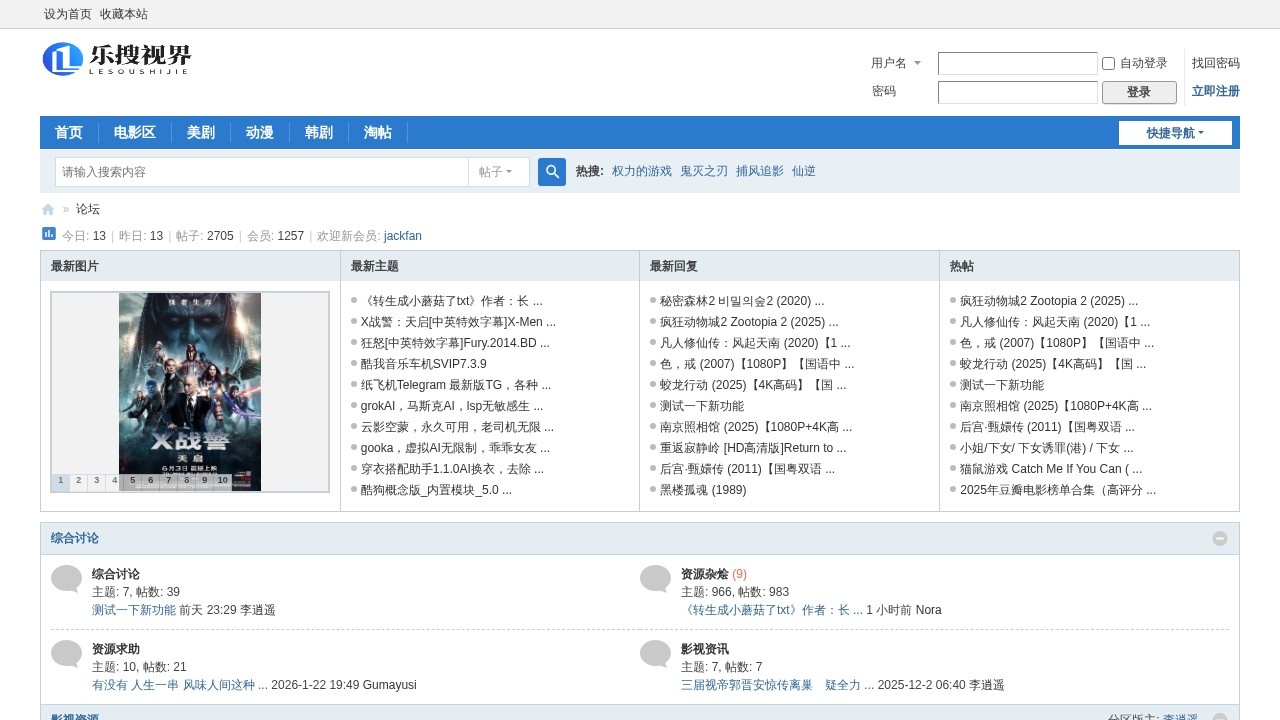Click the 立即注册 registration link
The image size is (1280, 720).
click(1214, 91)
